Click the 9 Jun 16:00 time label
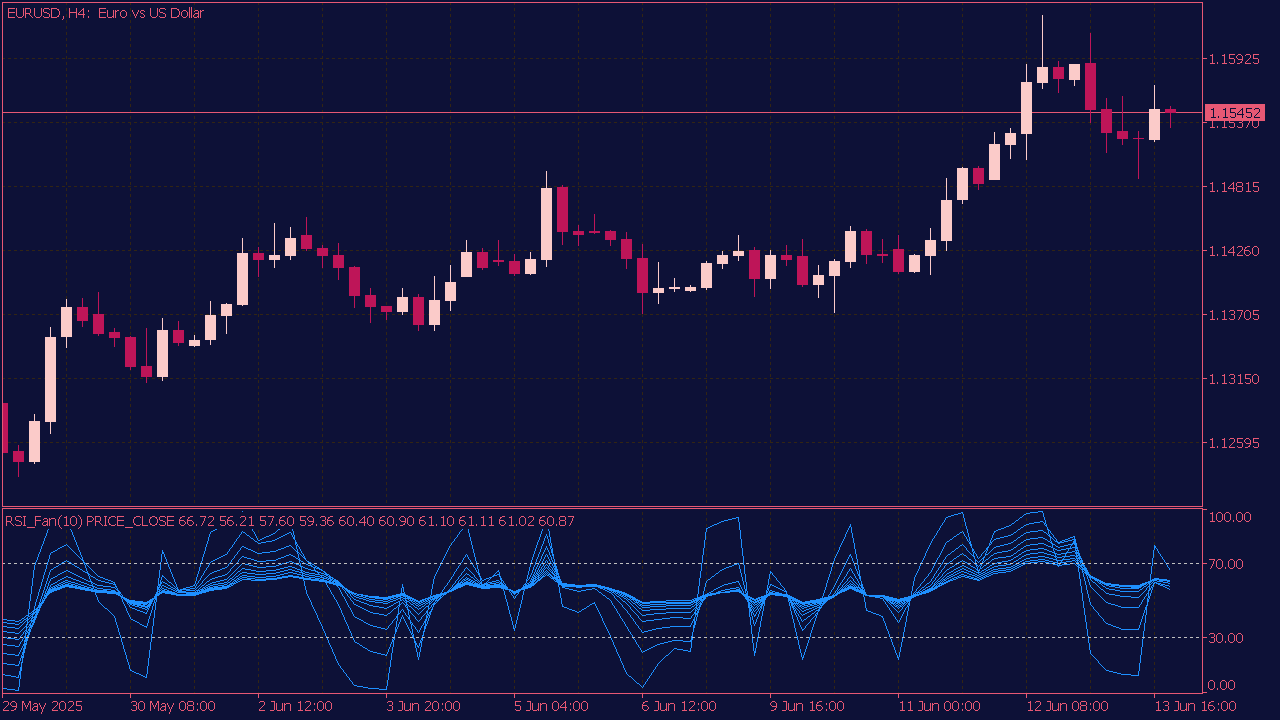 click(x=807, y=706)
